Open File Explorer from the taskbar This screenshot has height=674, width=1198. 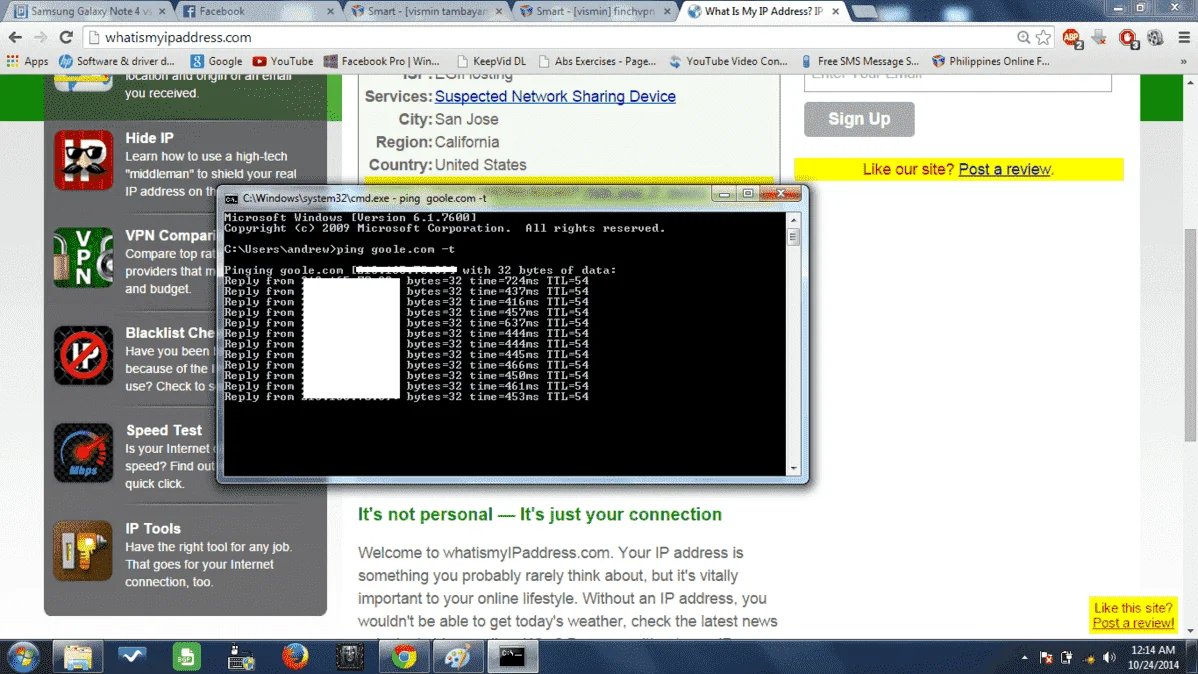[77, 656]
